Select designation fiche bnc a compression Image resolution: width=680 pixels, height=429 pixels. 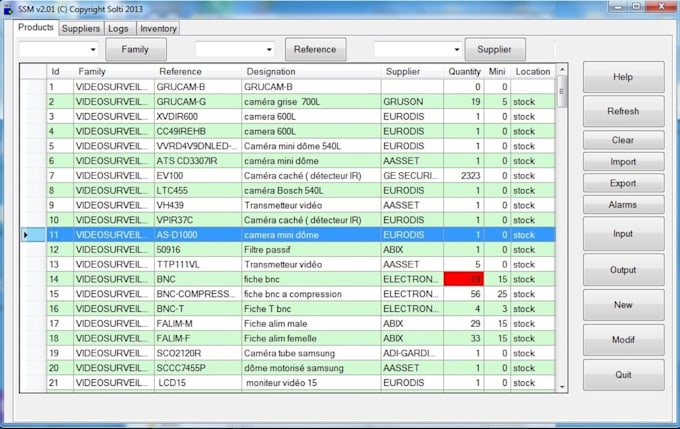pos(311,294)
